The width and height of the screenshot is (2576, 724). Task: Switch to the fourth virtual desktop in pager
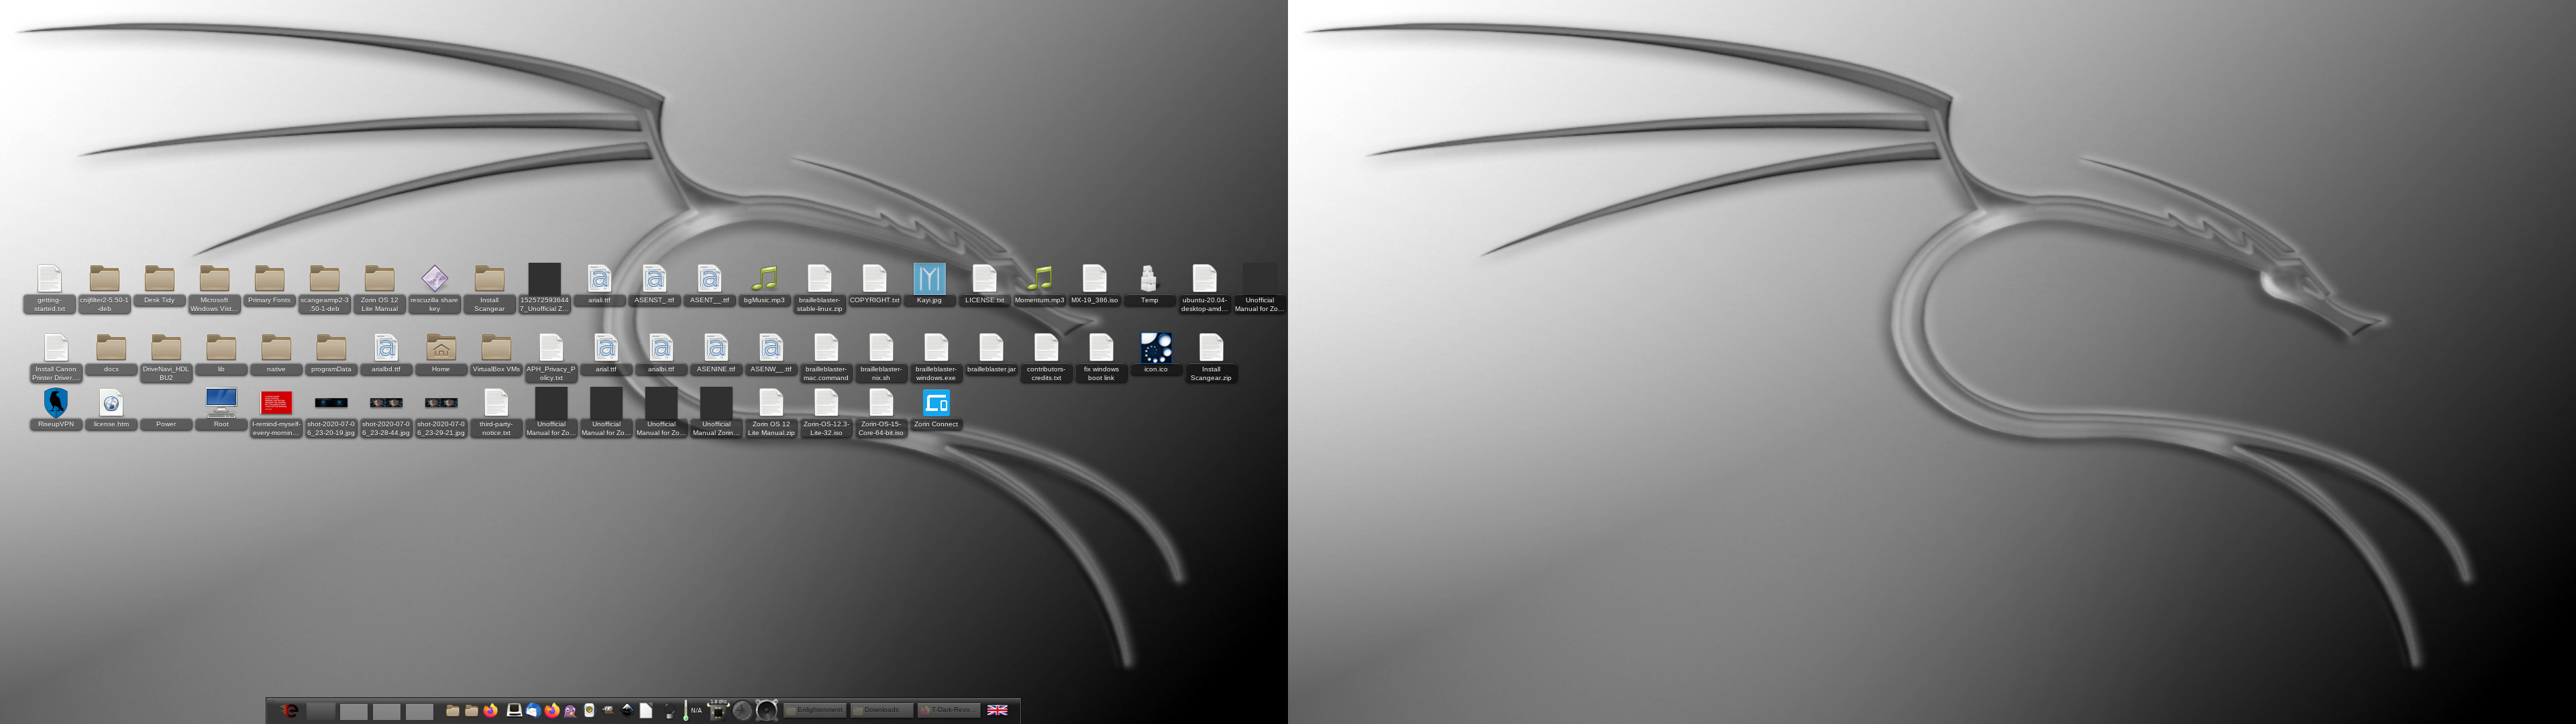[x=419, y=711]
